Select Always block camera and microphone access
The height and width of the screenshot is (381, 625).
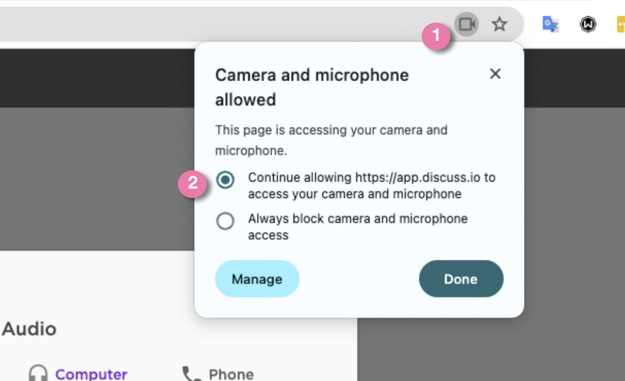tap(225, 221)
